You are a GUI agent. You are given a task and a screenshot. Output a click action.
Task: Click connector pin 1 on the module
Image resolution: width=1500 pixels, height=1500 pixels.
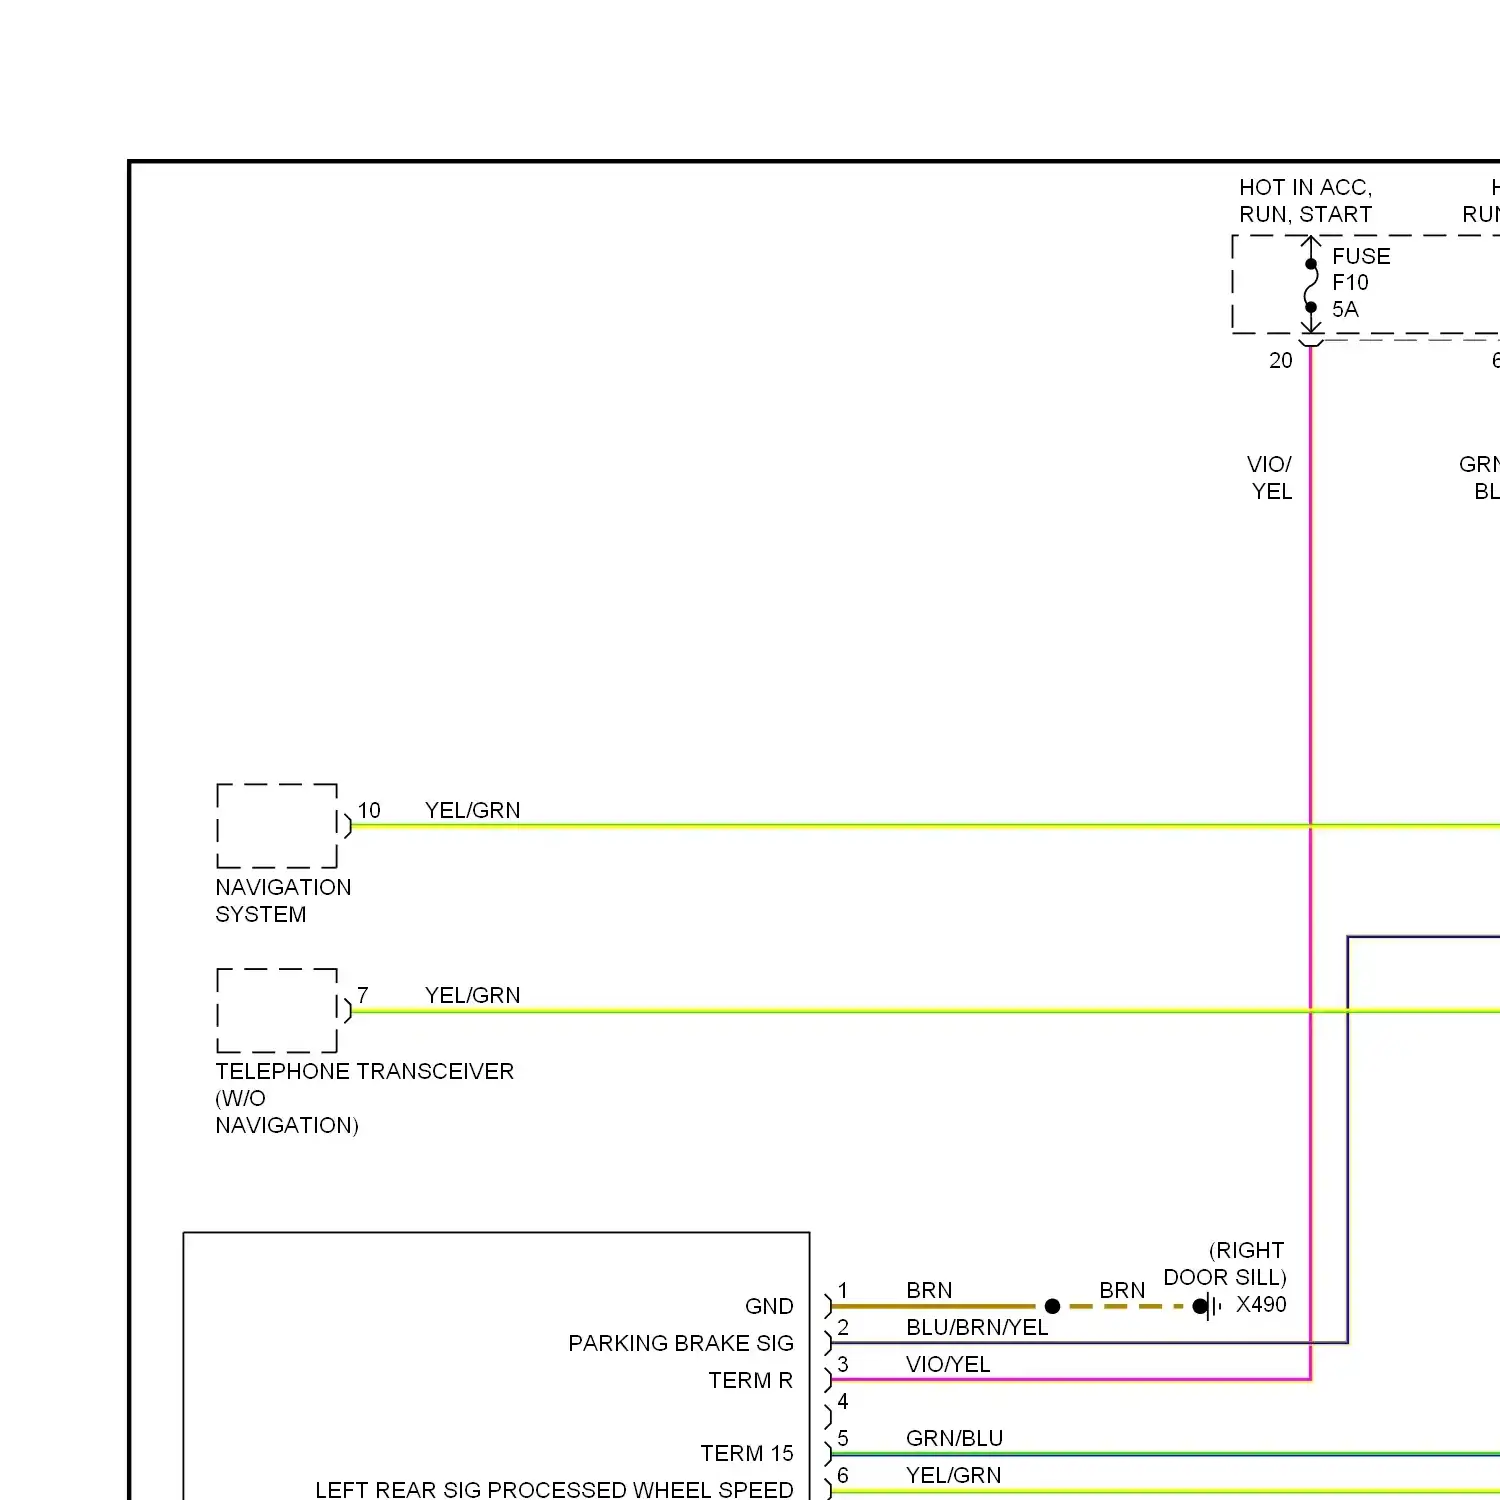click(x=843, y=1290)
